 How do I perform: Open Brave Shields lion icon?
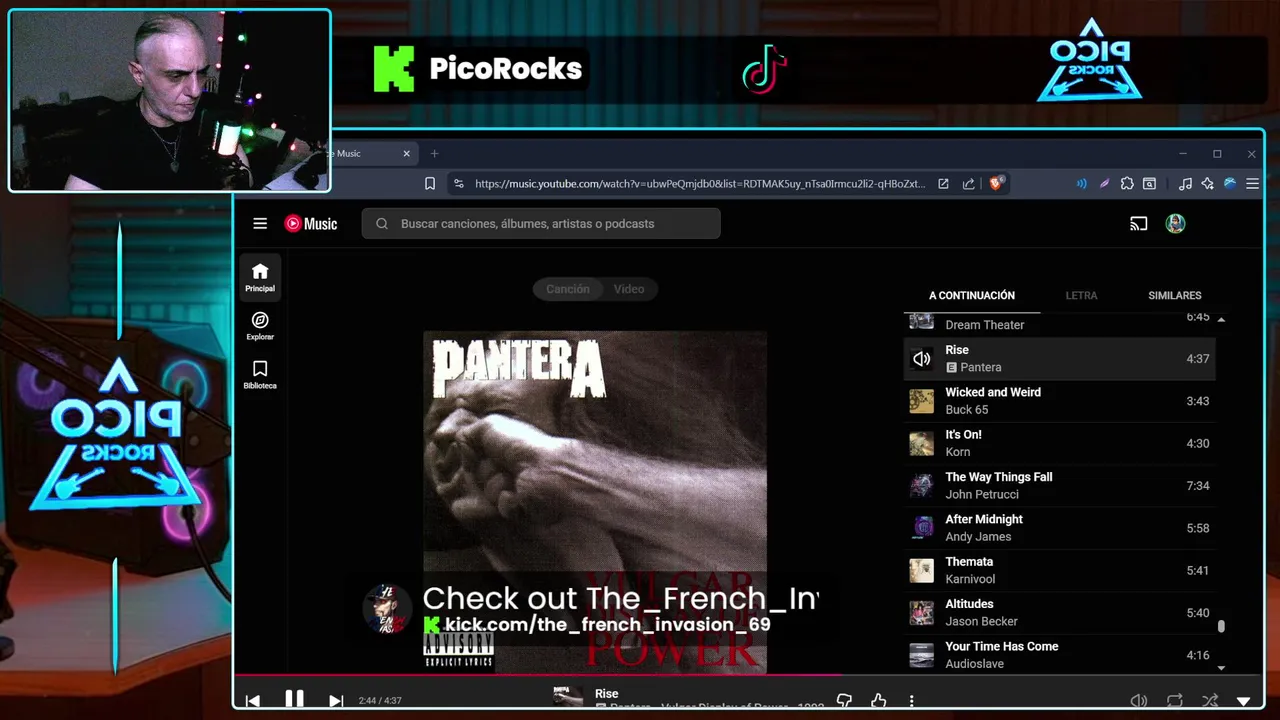coord(996,184)
